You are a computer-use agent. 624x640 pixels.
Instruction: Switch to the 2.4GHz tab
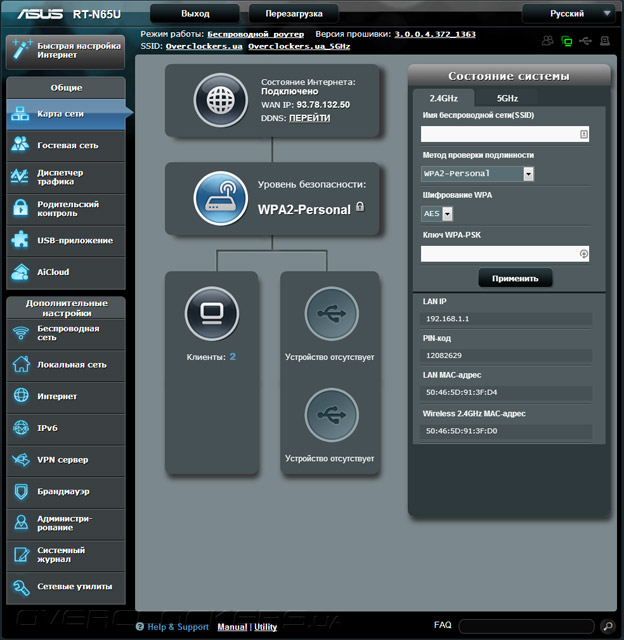(x=443, y=98)
